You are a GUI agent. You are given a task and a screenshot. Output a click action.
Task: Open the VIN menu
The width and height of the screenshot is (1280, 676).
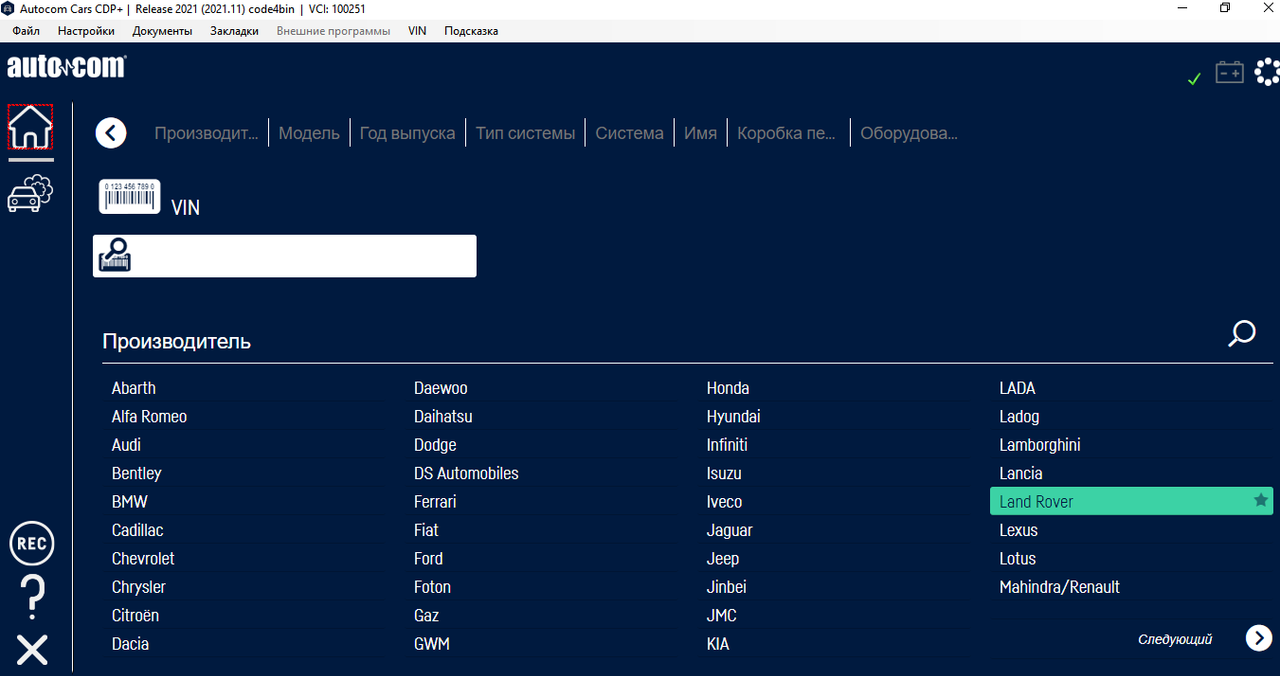pos(417,31)
